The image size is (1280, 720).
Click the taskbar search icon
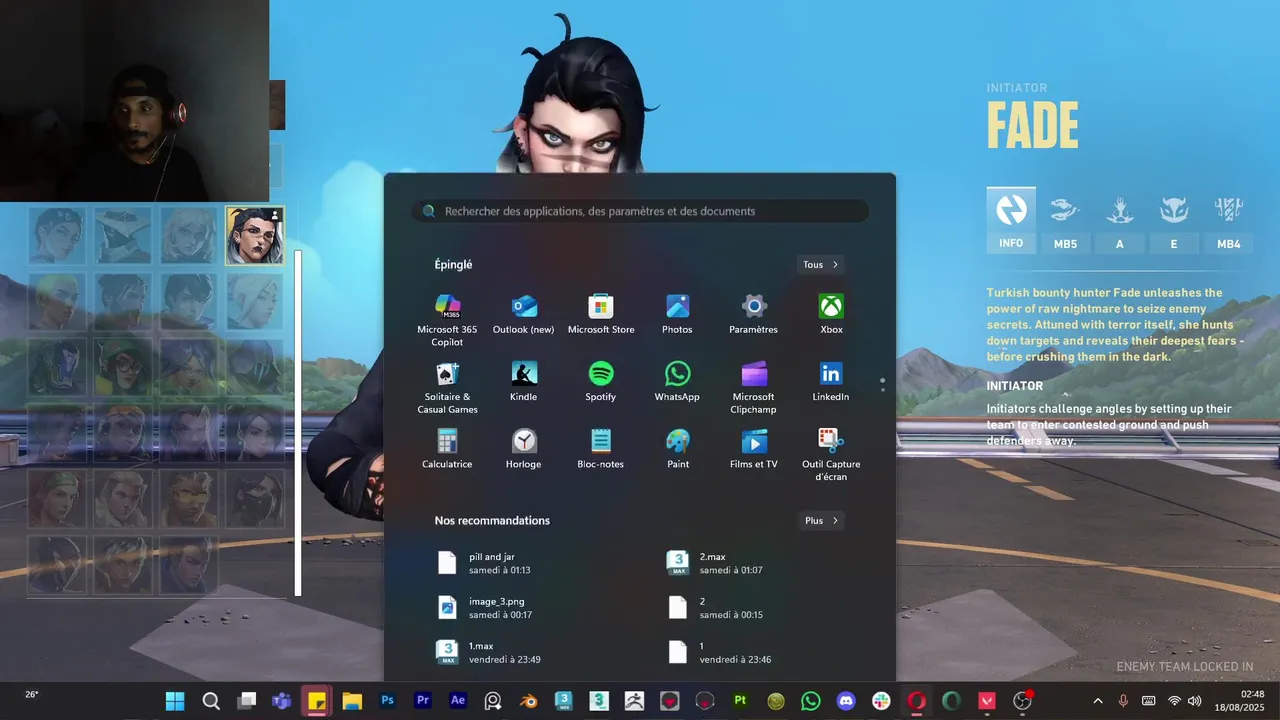coord(211,701)
